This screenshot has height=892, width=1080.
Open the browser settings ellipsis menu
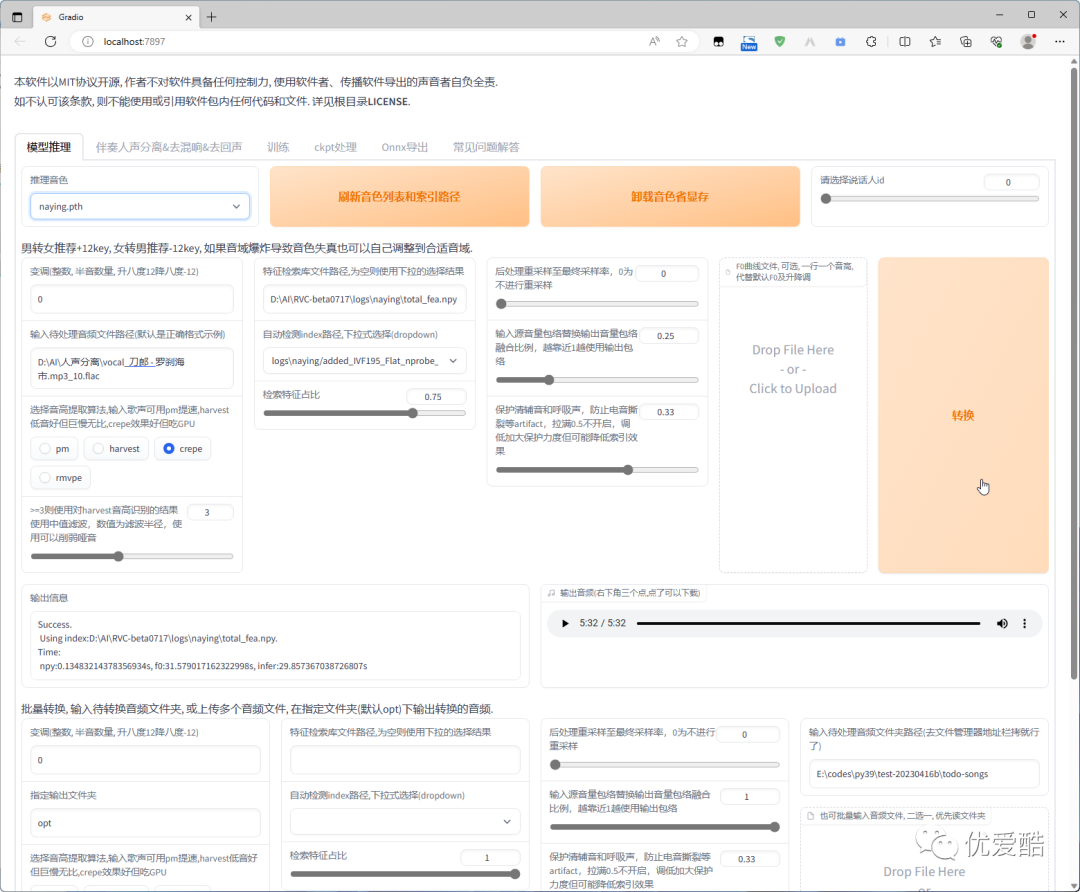[1059, 41]
